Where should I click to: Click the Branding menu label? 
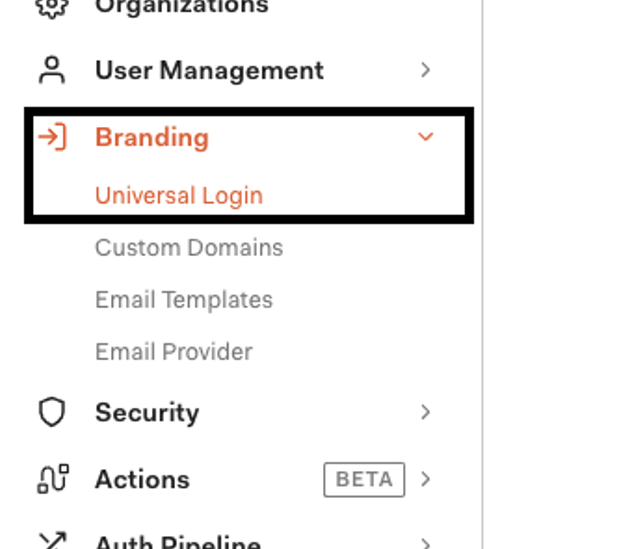coord(152,137)
